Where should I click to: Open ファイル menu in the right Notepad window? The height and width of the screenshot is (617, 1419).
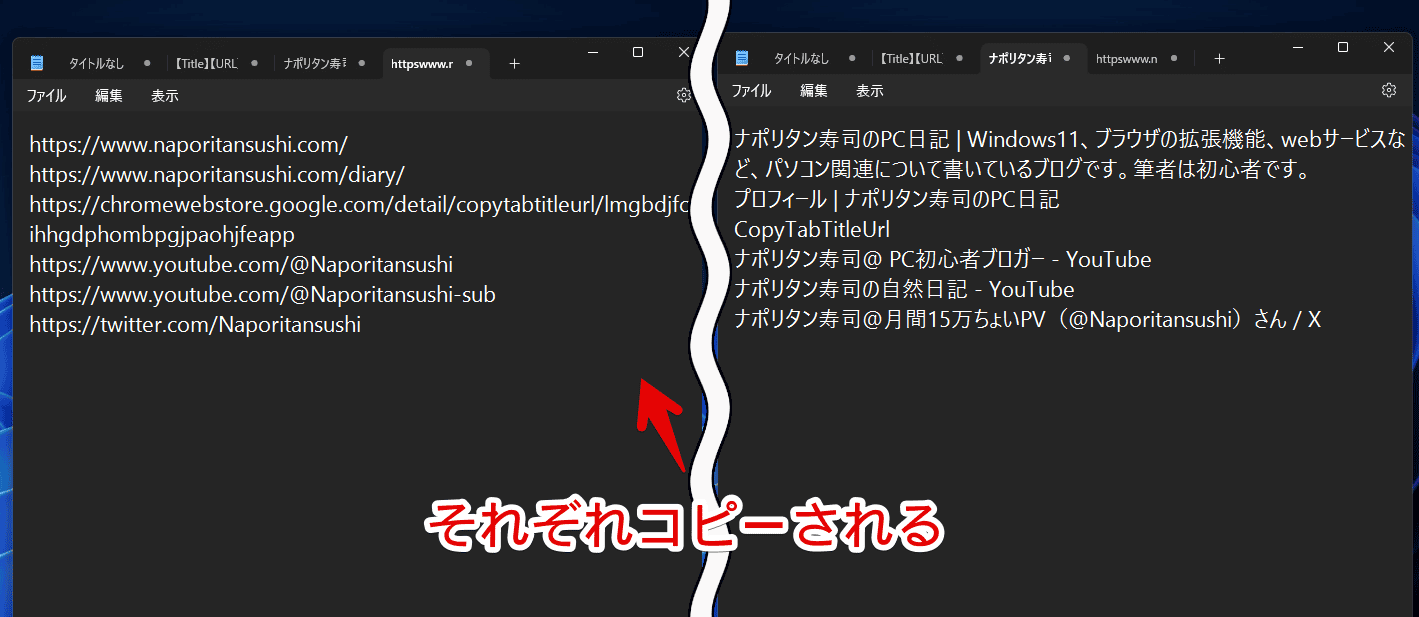pos(751,91)
